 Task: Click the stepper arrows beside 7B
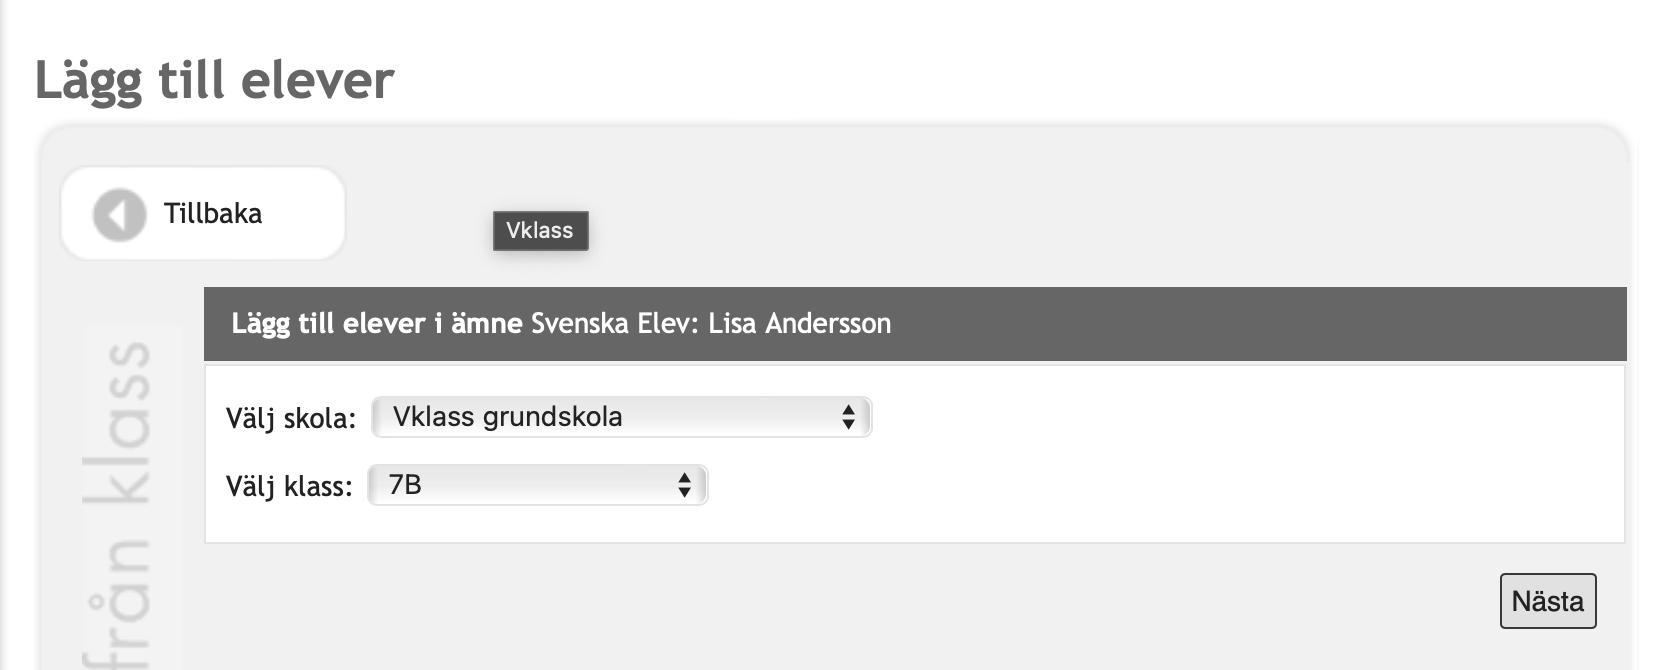[x=684, y=485]
